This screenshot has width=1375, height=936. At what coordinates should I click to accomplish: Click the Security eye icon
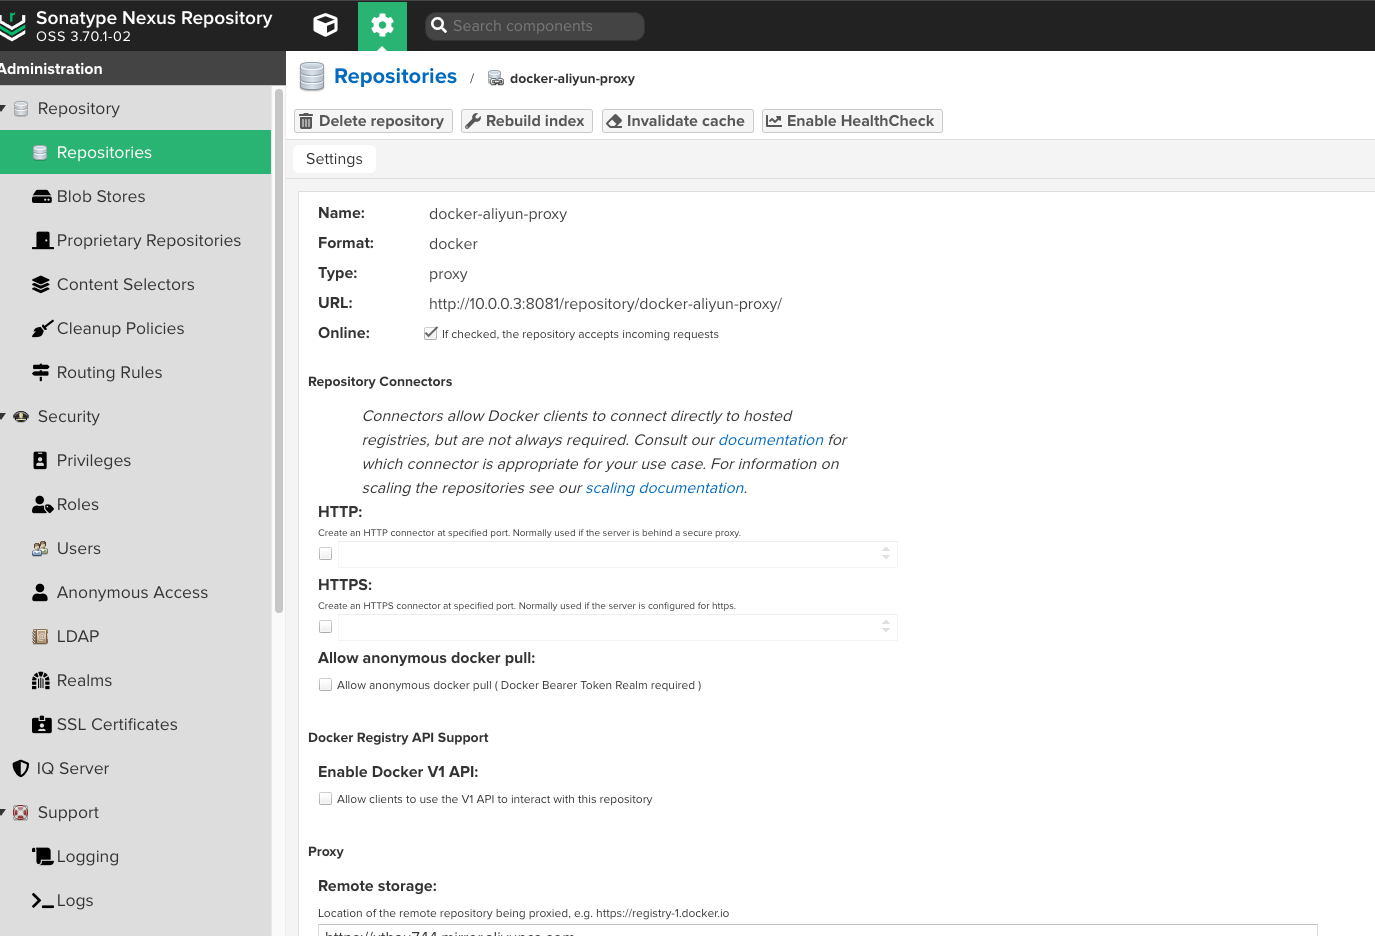(x=21, y=416)
